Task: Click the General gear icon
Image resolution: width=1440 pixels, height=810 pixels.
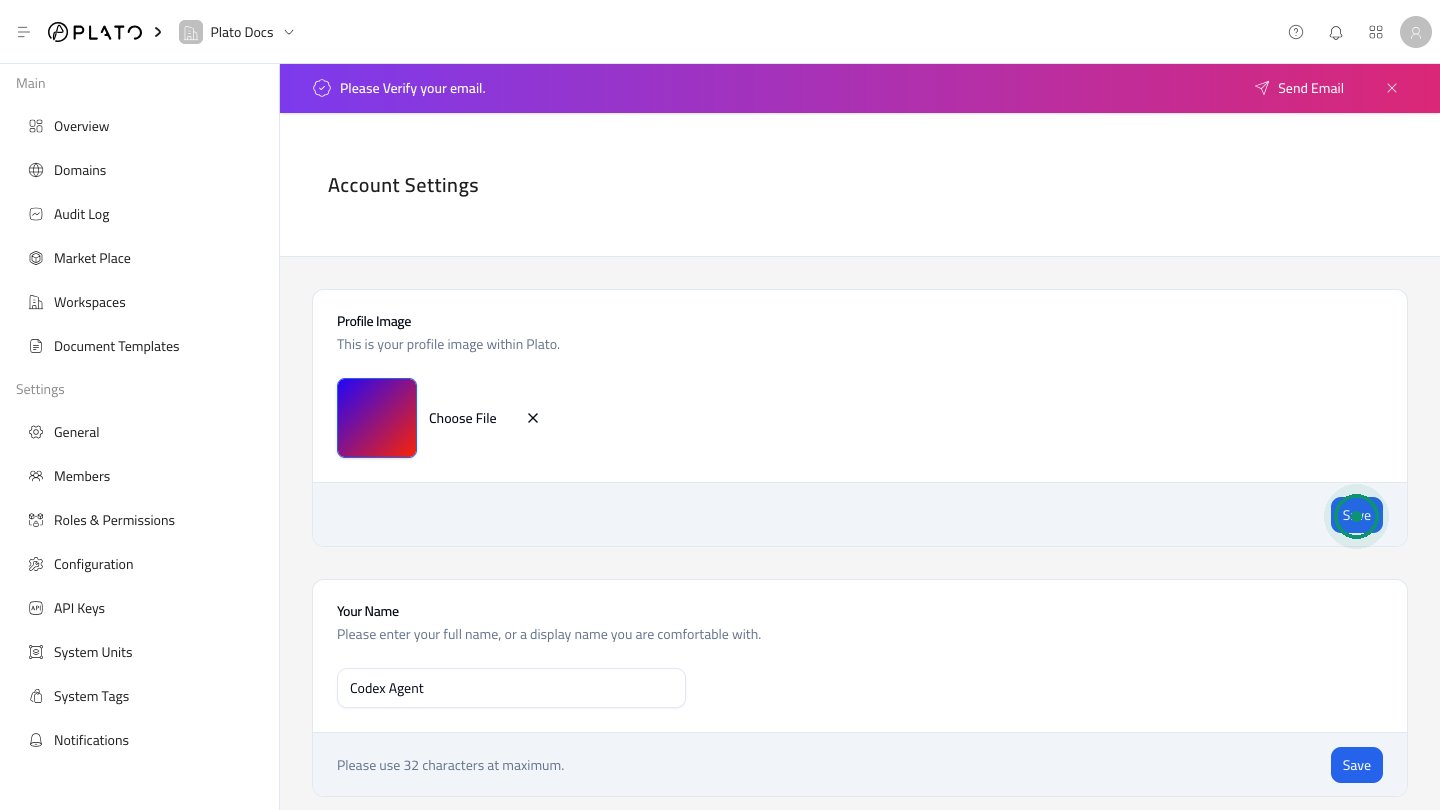Action: pos(36,432)
